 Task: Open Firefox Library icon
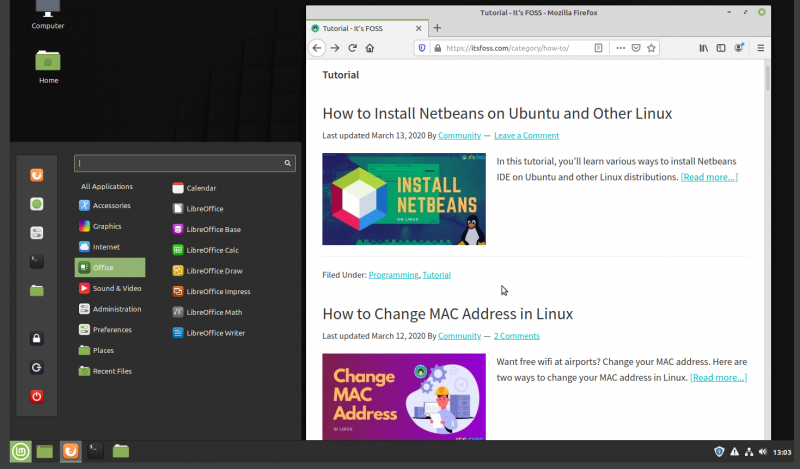click(704, 48)
